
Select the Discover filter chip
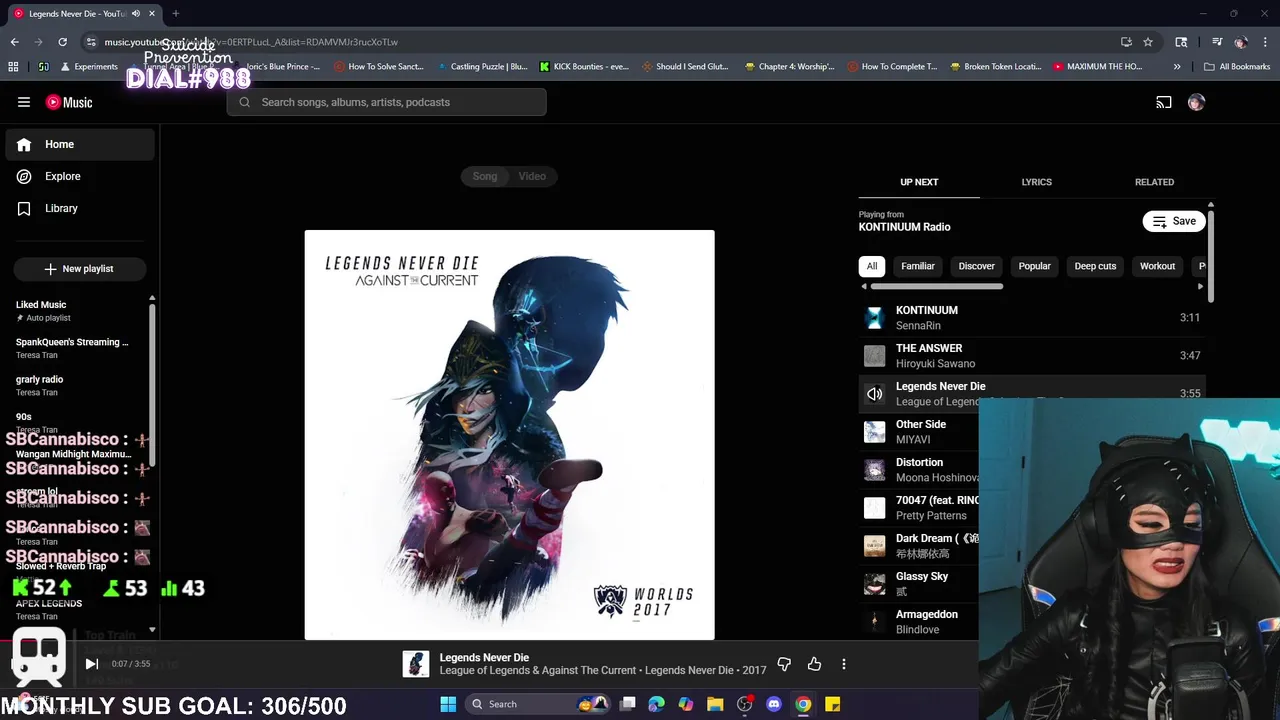(976, 266)
